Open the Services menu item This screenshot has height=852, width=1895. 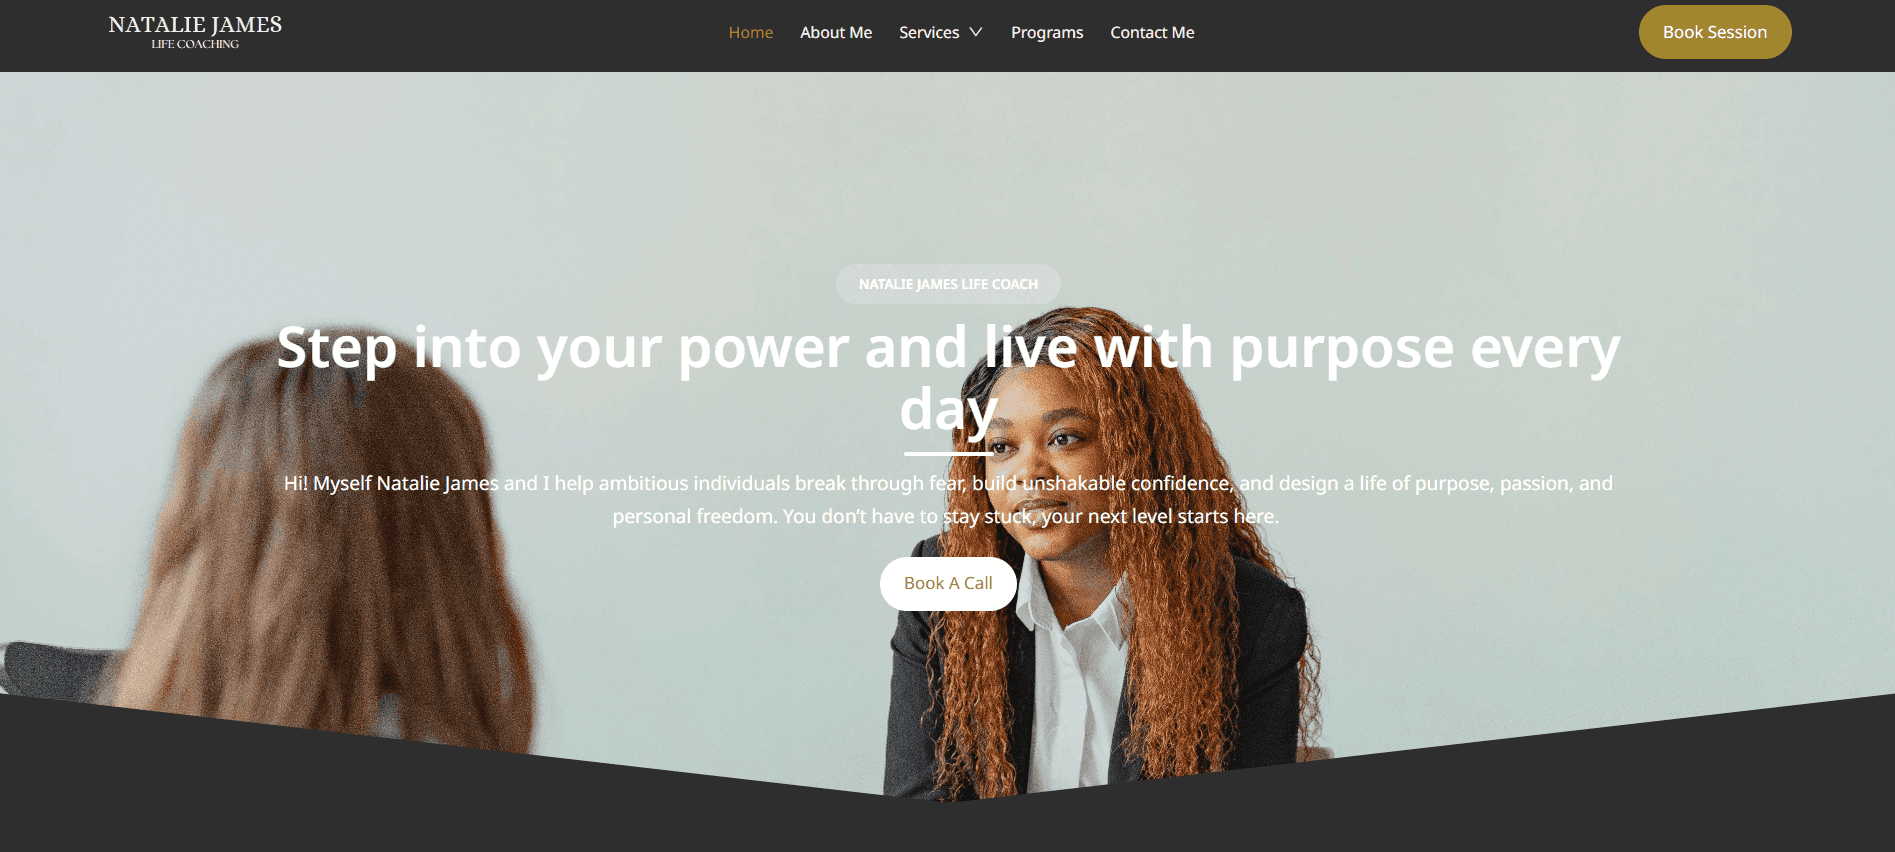click(929, 32)
